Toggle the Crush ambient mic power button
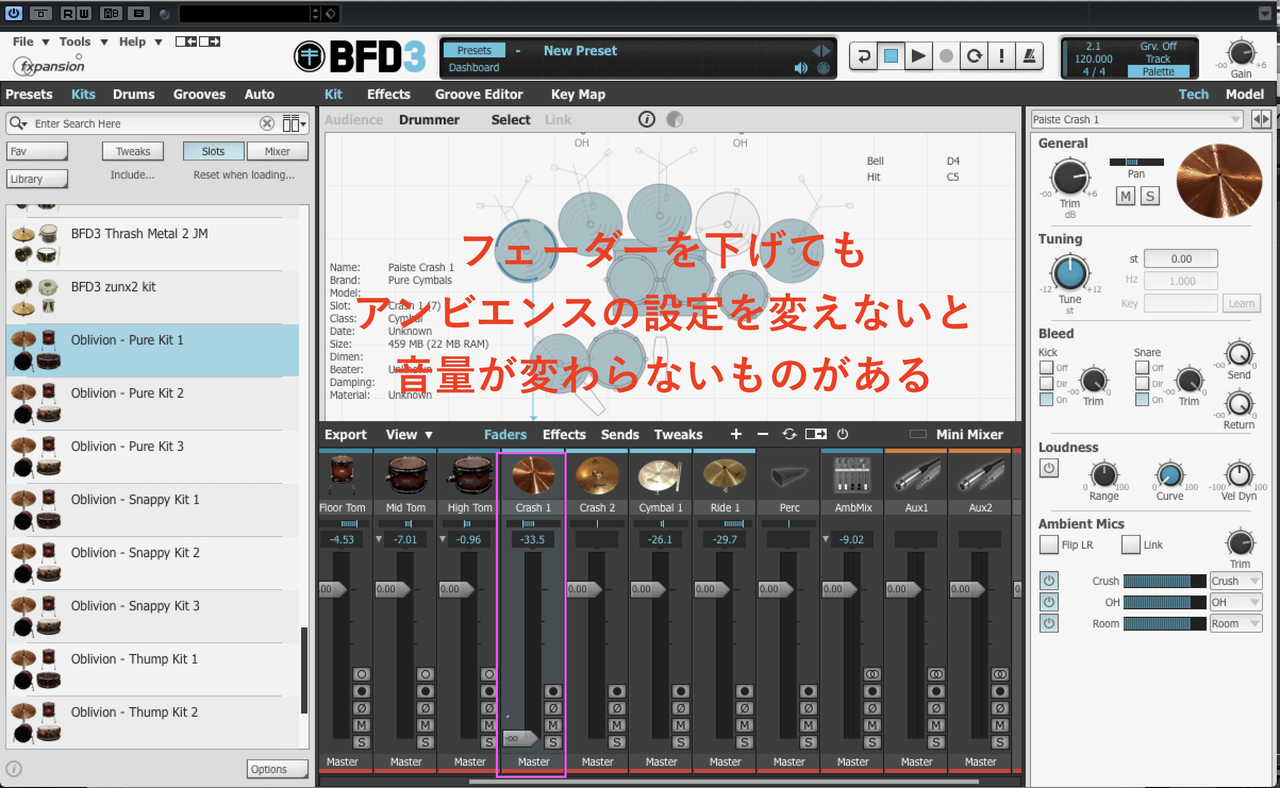 pos(1049,581)
